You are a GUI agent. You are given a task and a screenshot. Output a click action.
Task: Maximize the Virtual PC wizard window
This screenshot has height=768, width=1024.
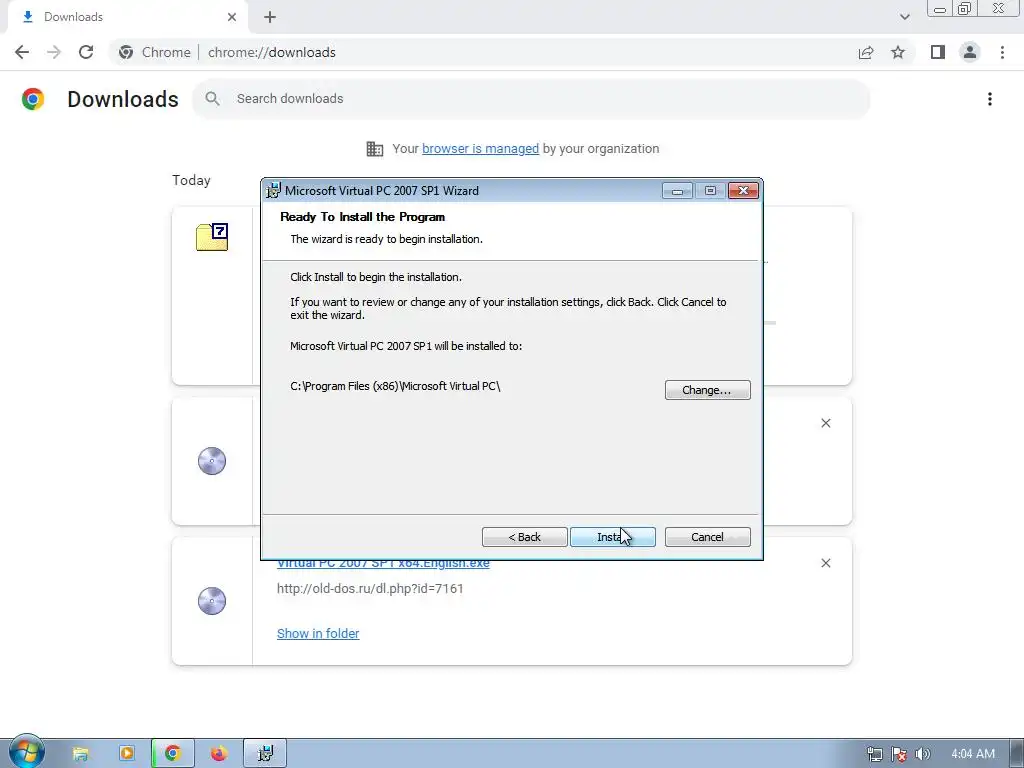(x=710, y=191)
